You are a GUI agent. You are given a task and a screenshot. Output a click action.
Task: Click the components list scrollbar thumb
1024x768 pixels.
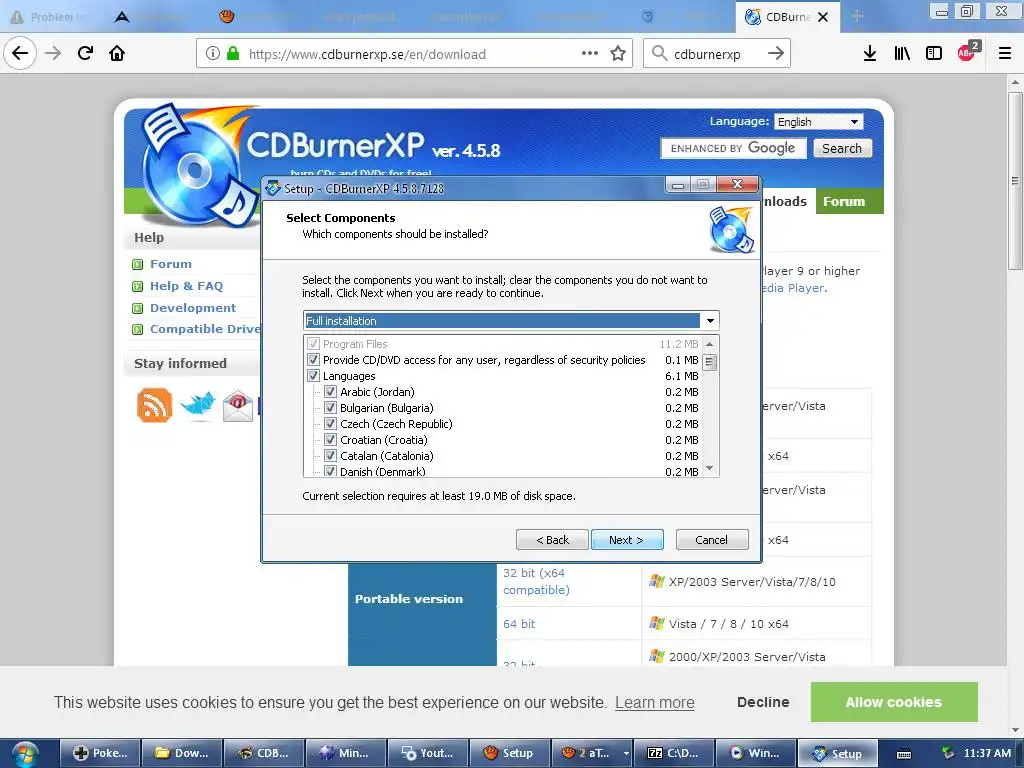click(x=710, y=361)
